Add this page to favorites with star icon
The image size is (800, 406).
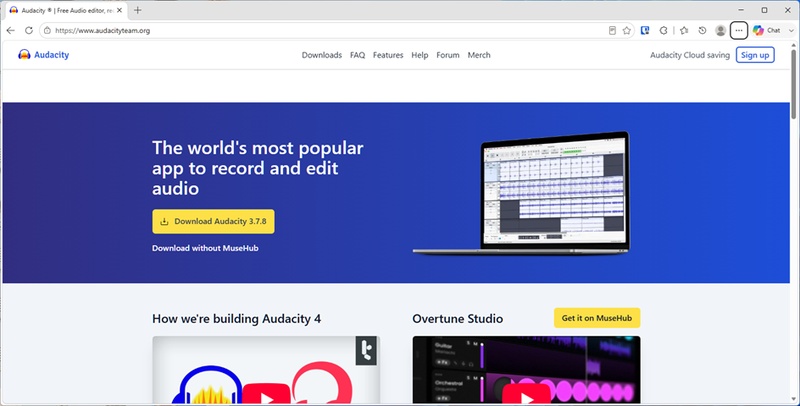(x=627, y=31)
